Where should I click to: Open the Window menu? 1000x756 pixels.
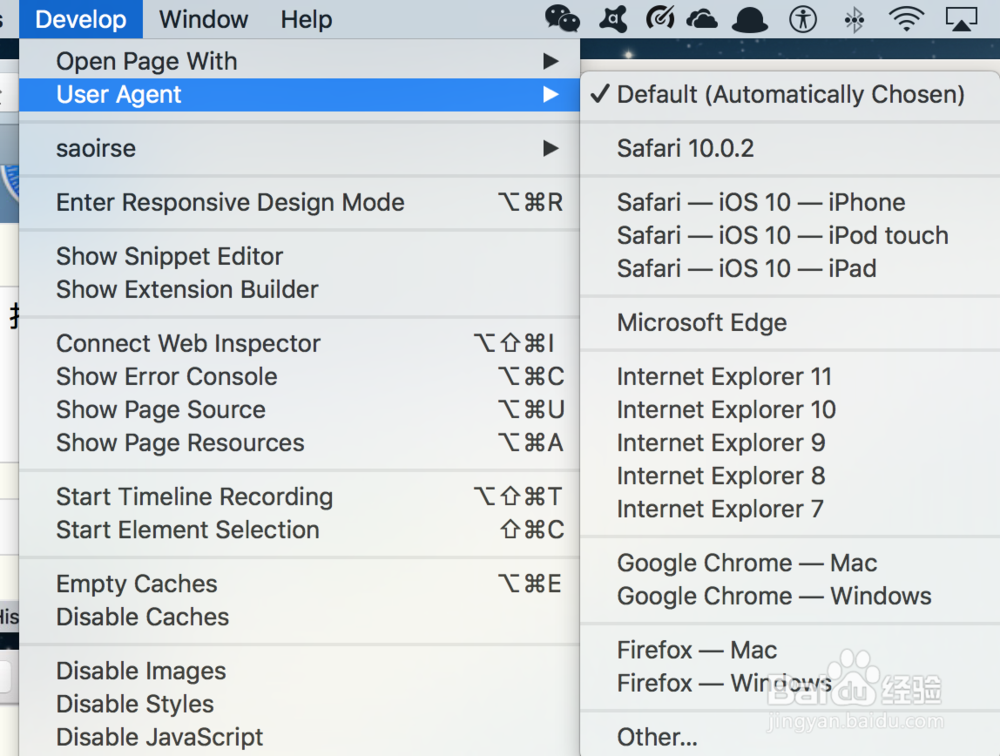[203, 19]
